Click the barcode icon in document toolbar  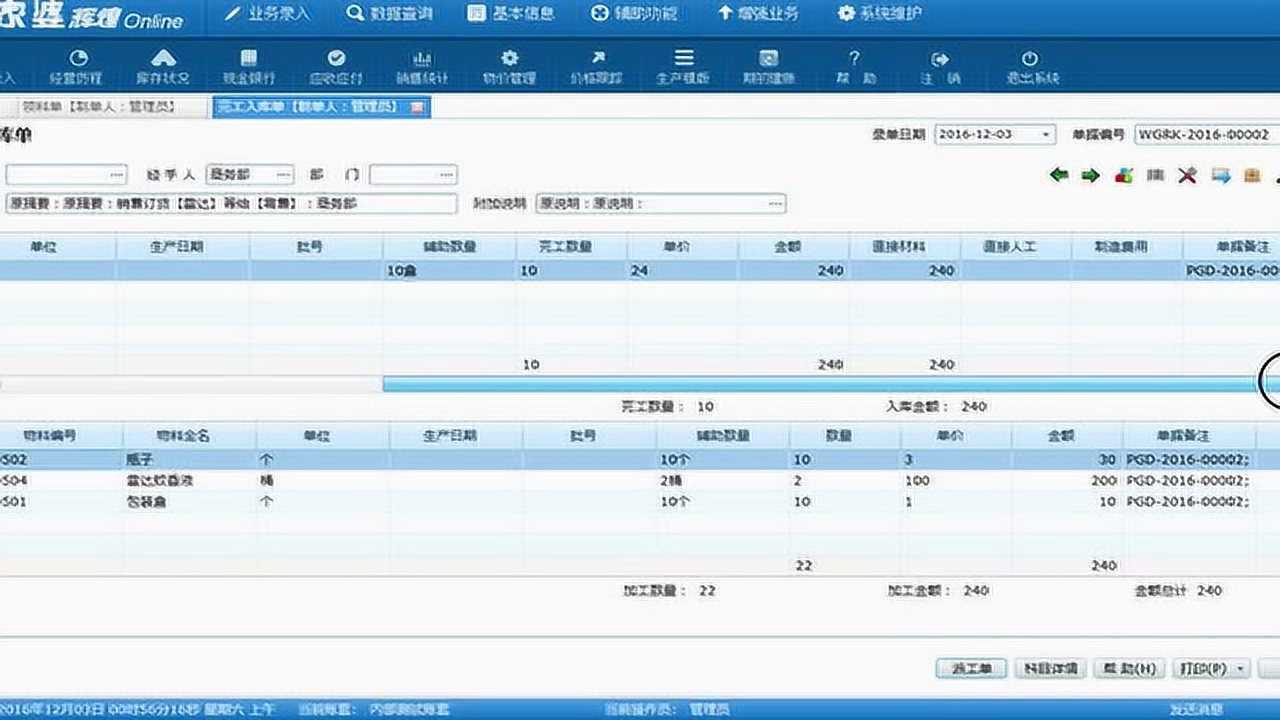[x=1155, y=175]
